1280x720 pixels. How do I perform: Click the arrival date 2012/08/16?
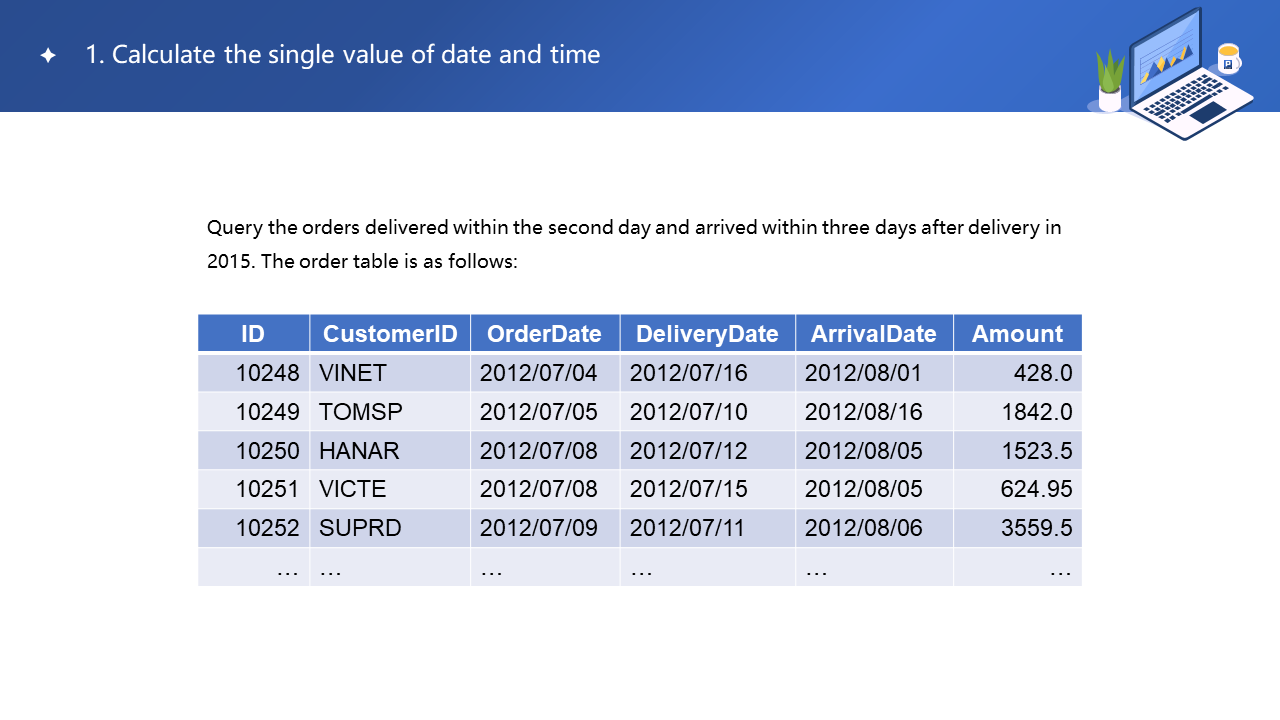tap(863, 412)
